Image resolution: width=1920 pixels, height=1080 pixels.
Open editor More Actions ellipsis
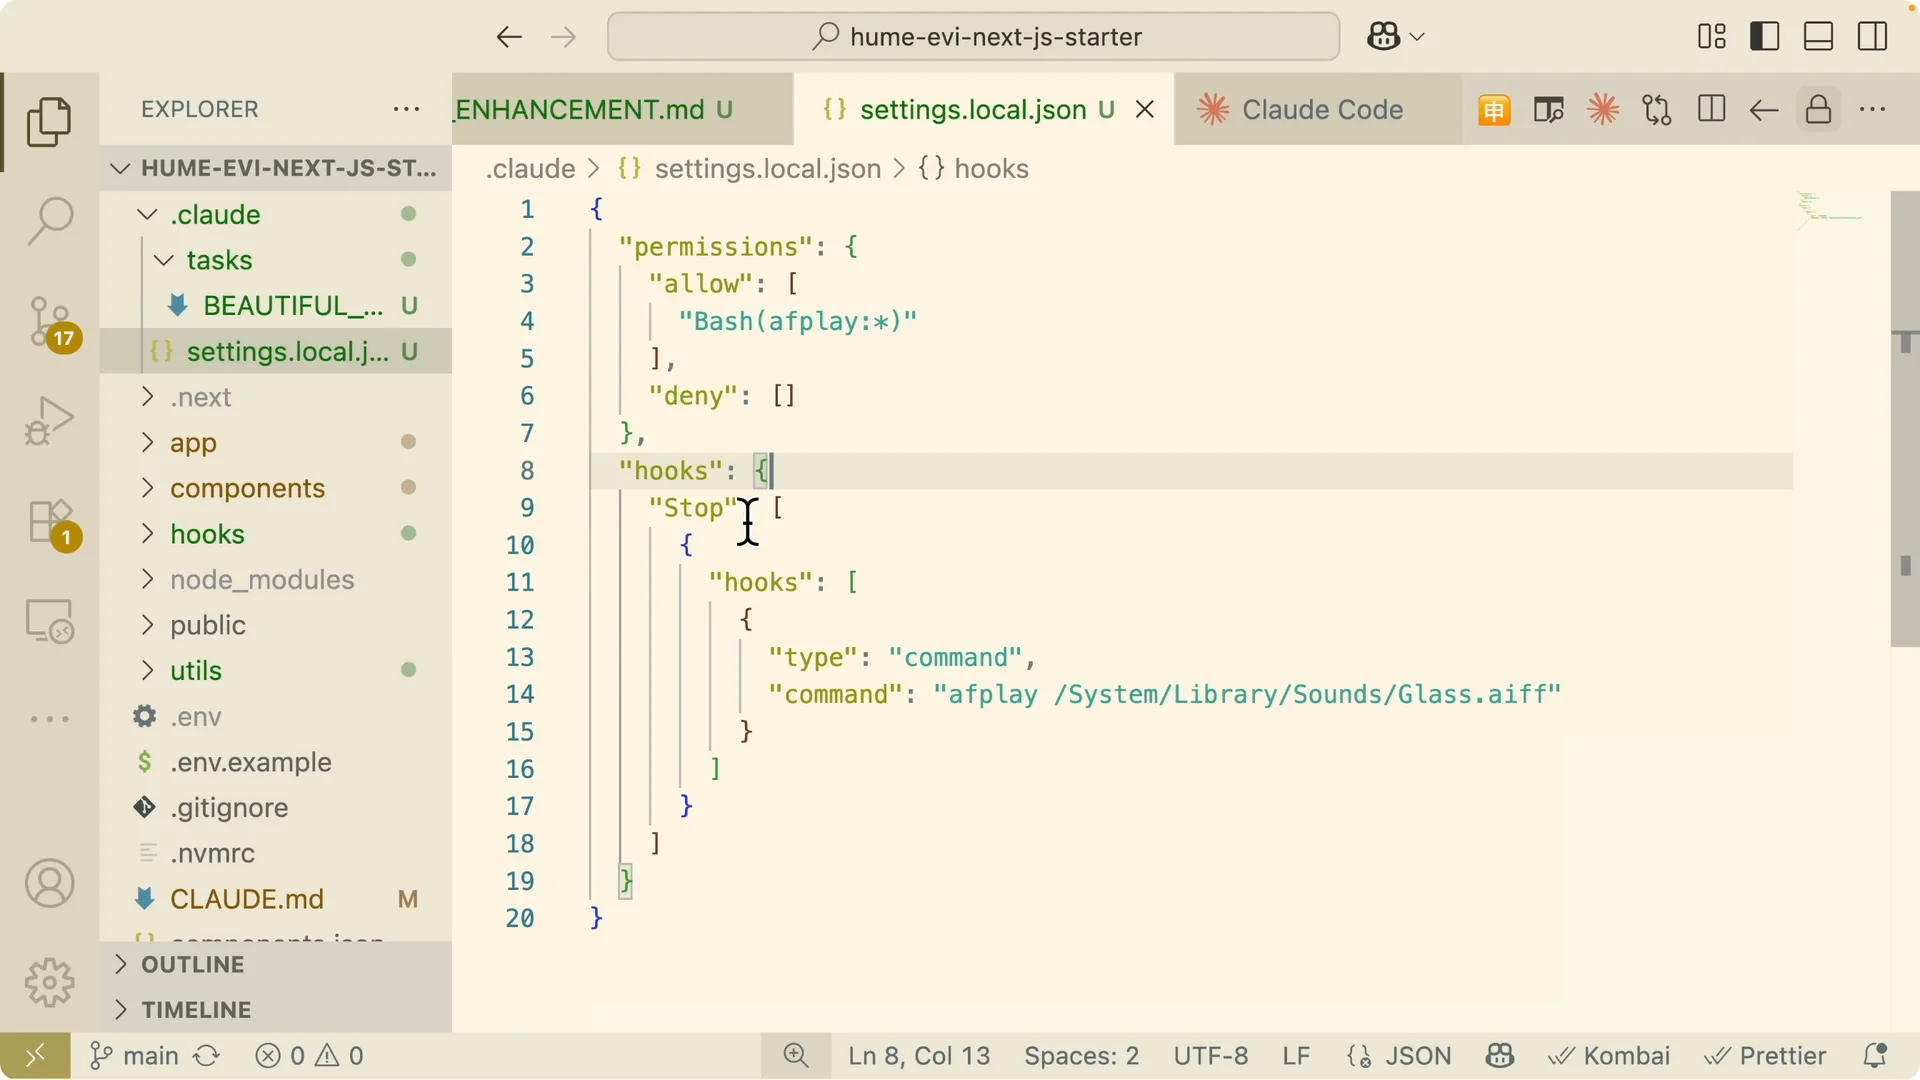(x=1872, y=110)
